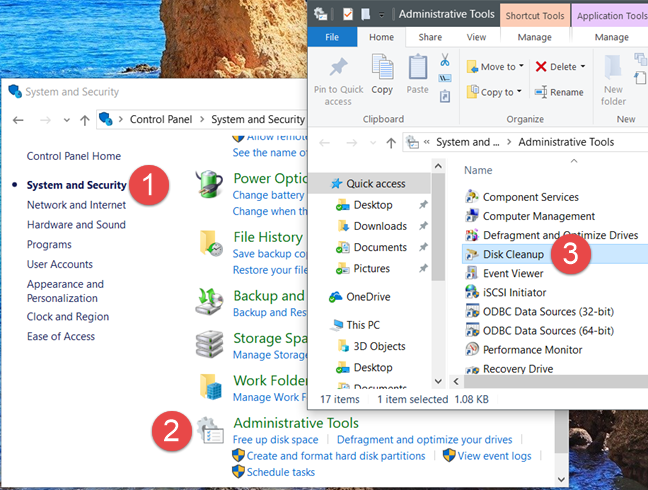Click the Paste shortcut icon
The width and height of the screenshot is (648, 490).
[x=445, y=96]
